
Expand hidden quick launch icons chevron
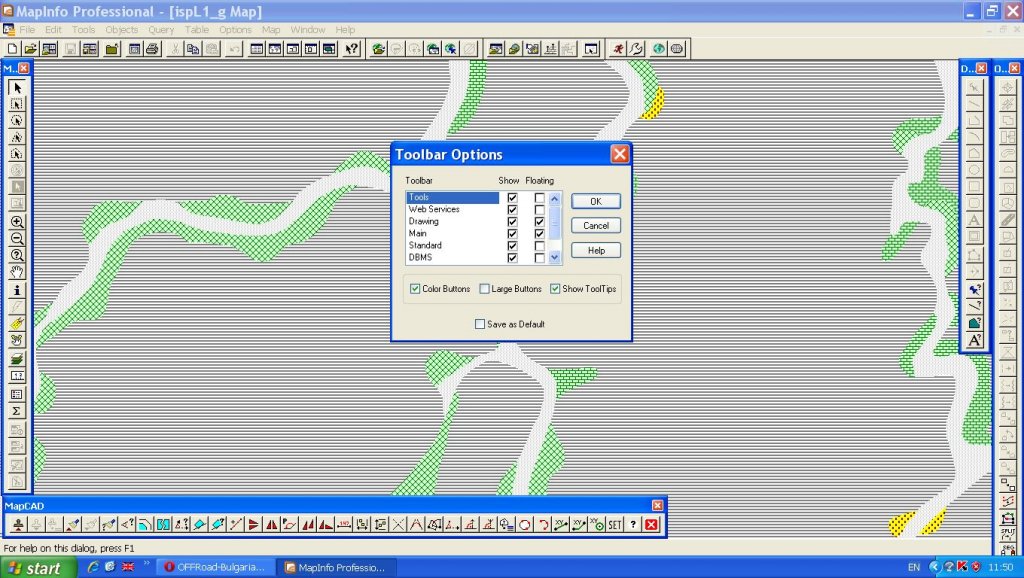147,565
